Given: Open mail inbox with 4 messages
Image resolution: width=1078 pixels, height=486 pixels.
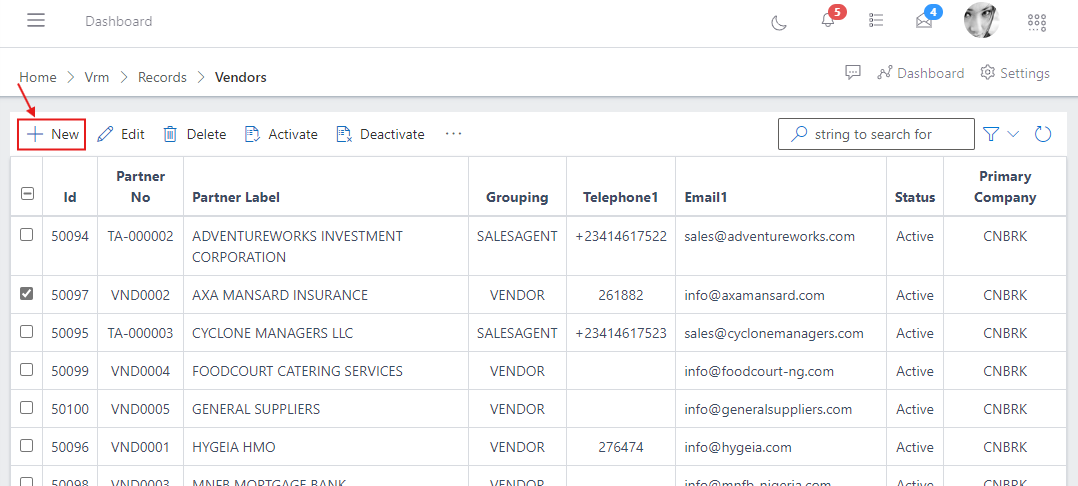Looking at the screenshot, I should pyautogui.click(x=924, y=21).
